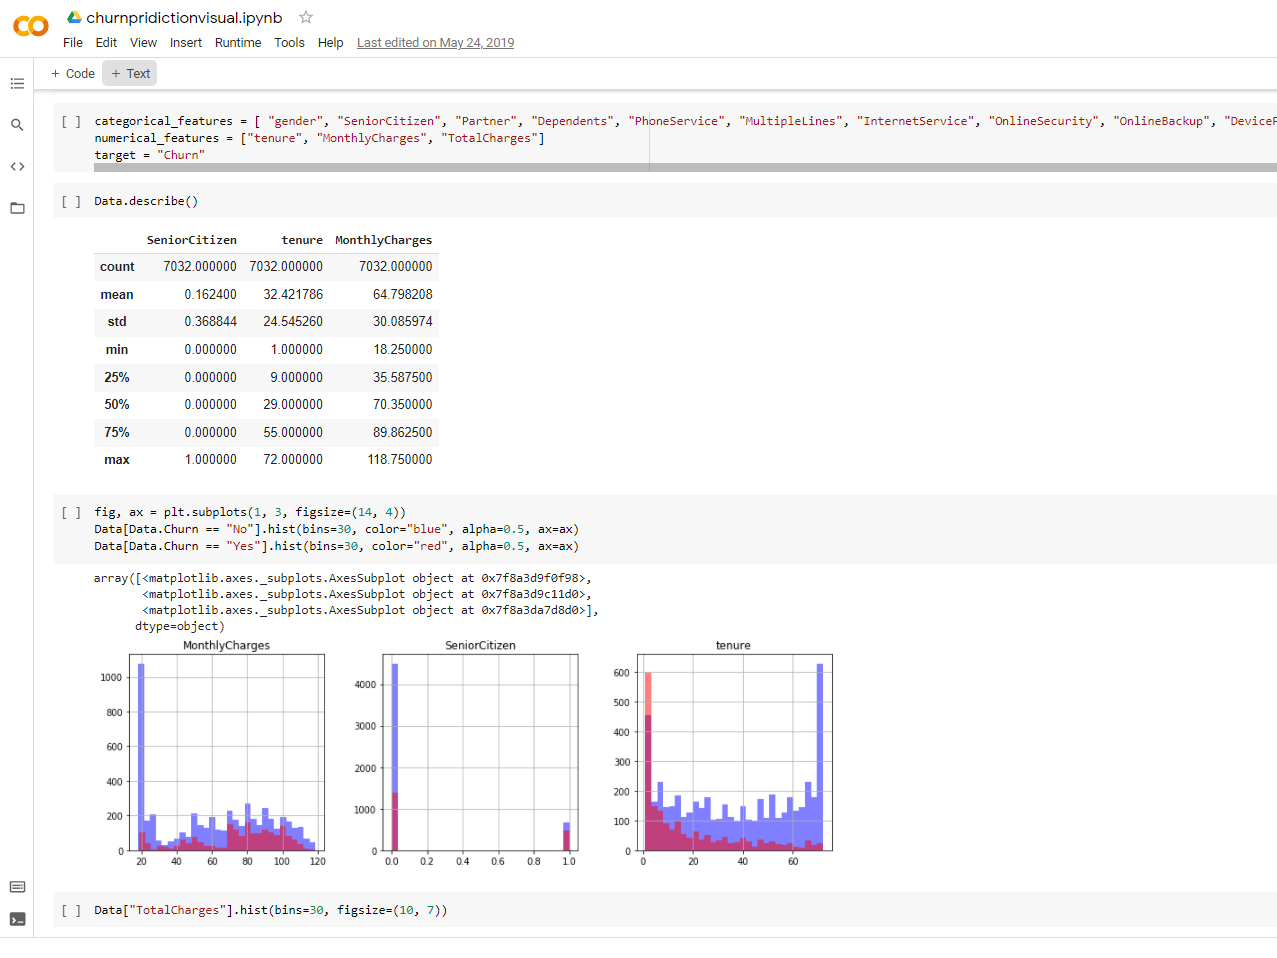Click the notebook title churnpridictionvisual.ipynb
The image size is (1277, 958).
pyautogui.click(x=184, y=17)
